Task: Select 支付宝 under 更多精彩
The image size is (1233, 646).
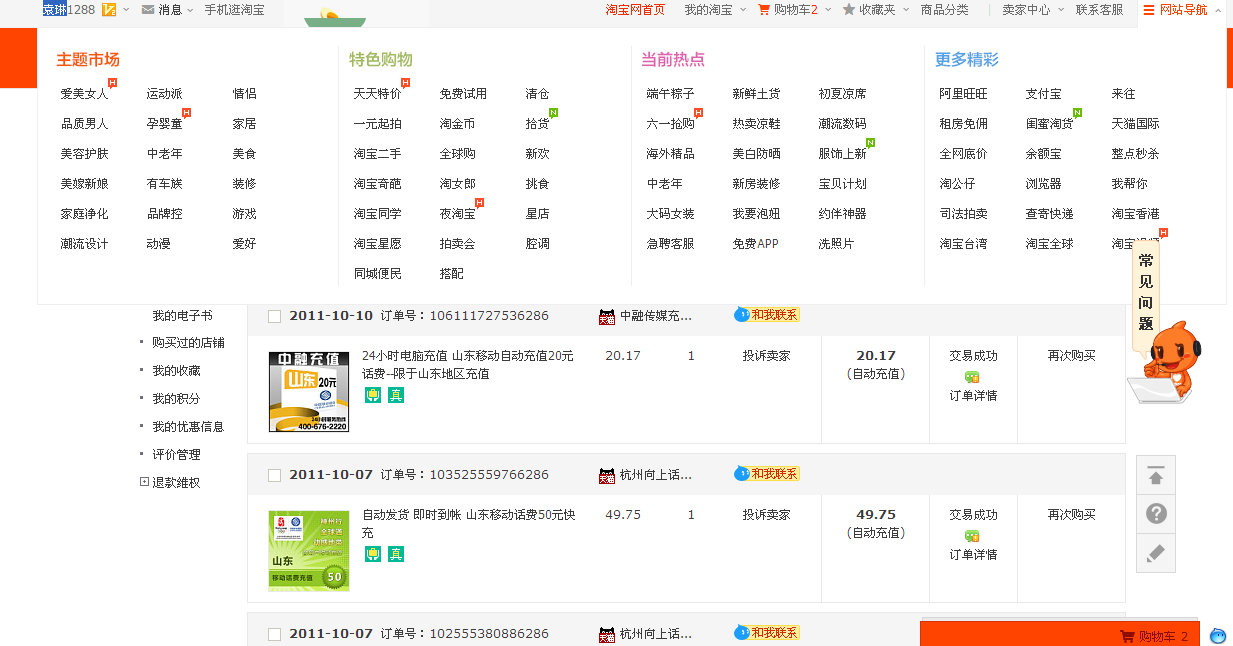Action: click(x=1043, y=94)
